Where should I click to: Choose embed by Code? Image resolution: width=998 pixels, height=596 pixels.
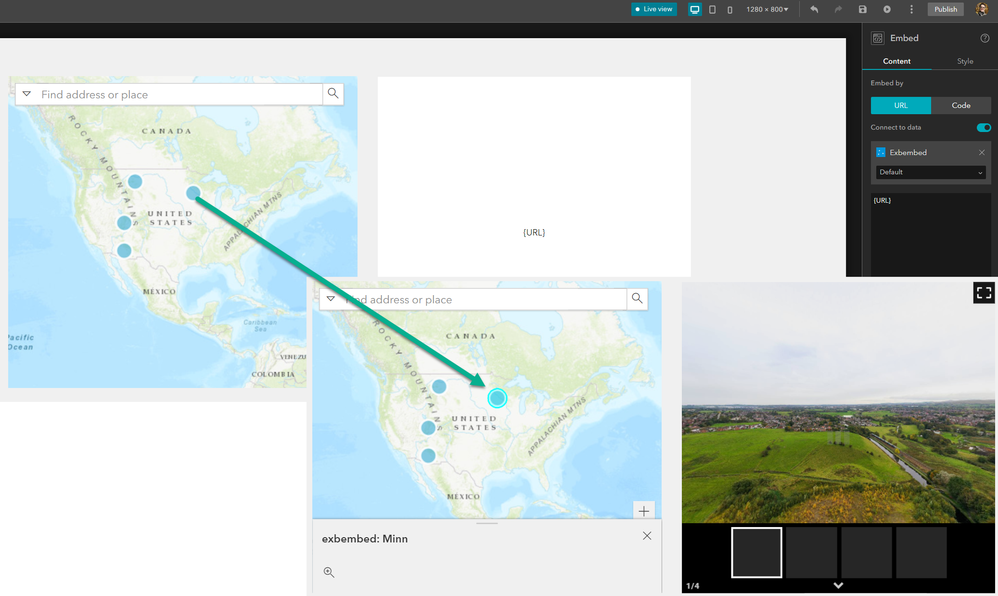click(x=961, y=105)
